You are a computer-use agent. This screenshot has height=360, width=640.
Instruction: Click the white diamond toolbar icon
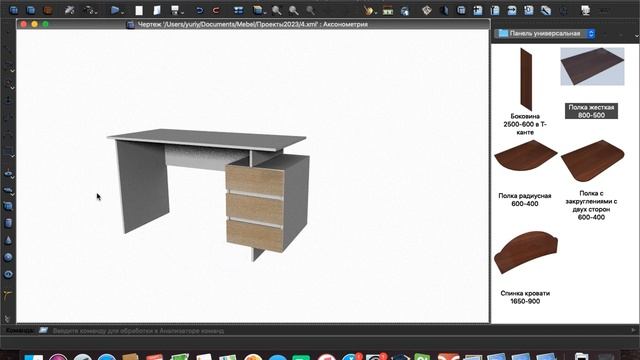427,10
